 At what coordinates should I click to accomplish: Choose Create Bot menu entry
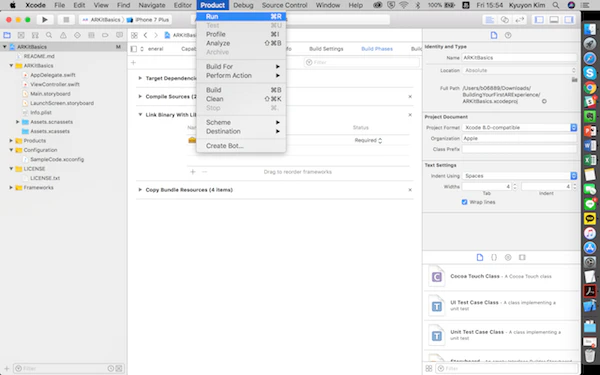pos(241,146)
